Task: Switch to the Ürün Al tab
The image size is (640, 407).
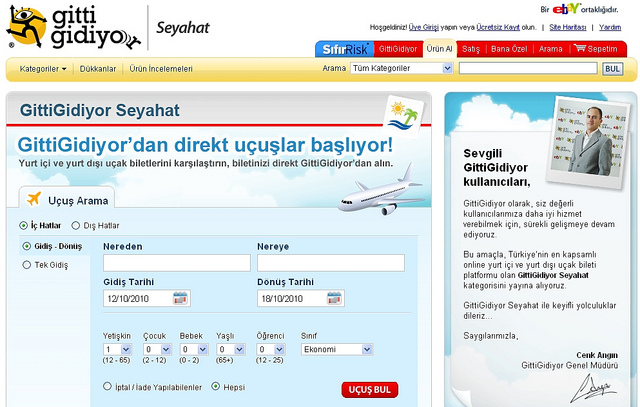Action: [x=439, y=49]
